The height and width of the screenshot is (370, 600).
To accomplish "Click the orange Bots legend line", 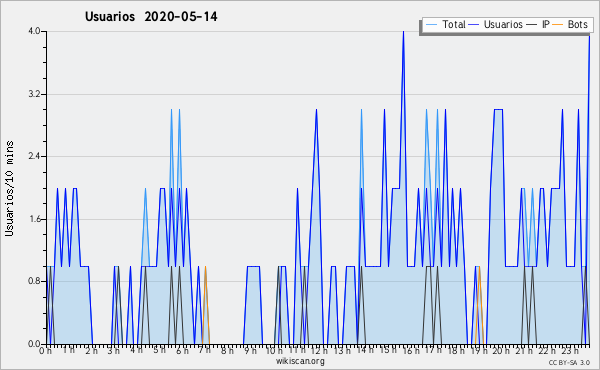I will (x=558, y=25).
